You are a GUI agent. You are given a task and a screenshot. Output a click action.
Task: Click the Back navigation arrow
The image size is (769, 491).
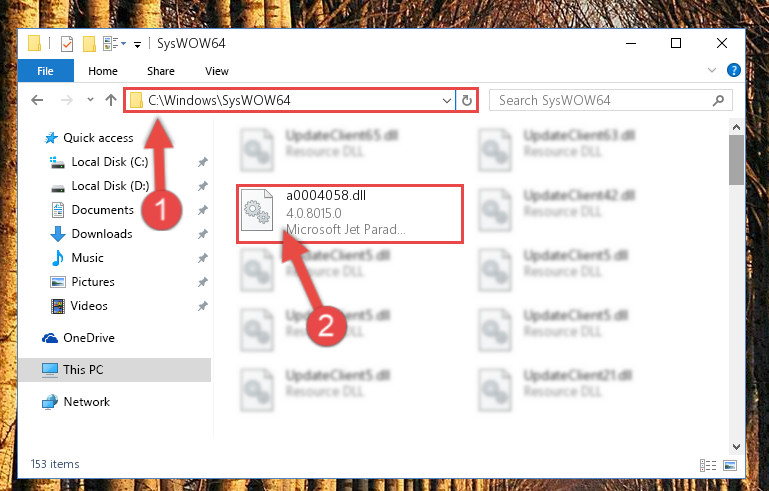37,101
